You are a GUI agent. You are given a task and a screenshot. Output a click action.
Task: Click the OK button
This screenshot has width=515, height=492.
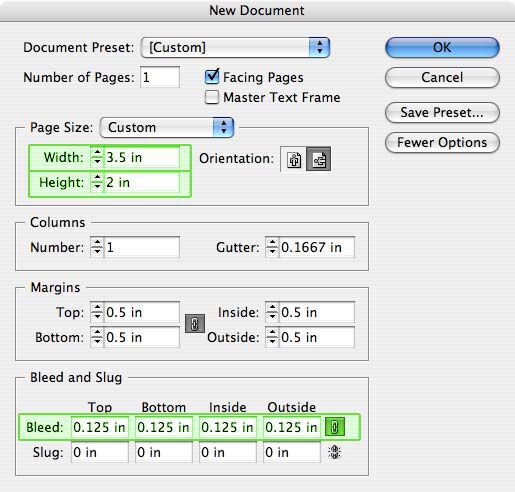point(442,47)
